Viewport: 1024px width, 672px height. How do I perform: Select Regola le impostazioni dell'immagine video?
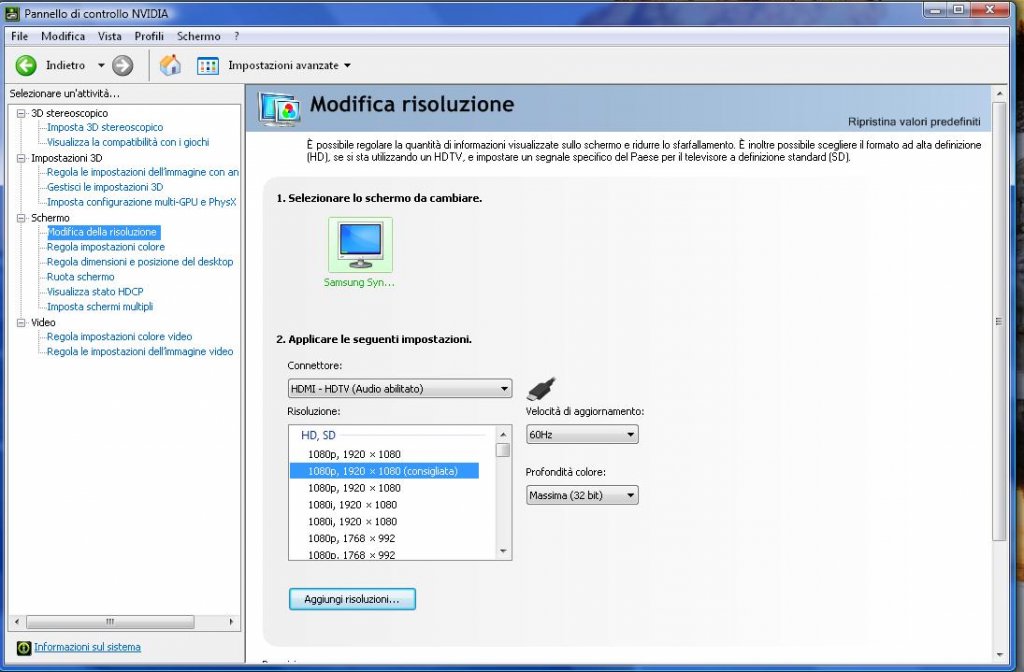pyautogui.click(x=140, y=352)
